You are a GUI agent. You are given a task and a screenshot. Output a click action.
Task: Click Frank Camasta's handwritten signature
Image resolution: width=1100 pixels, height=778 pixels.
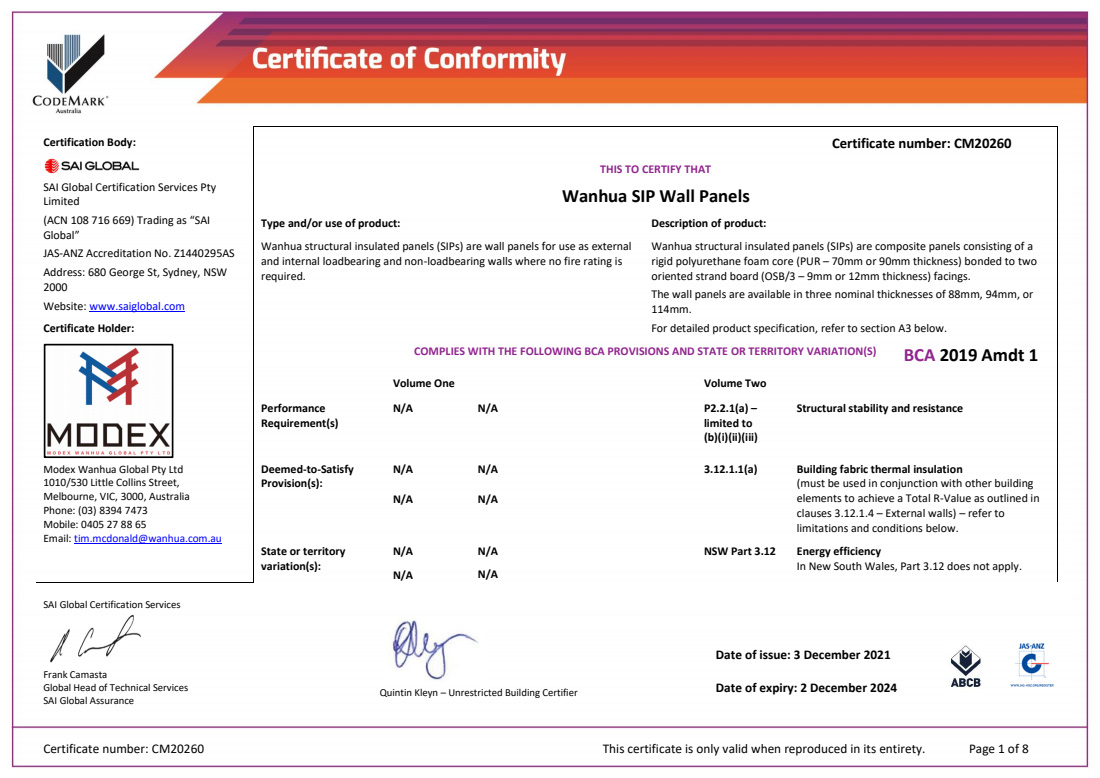pos(94,638)
